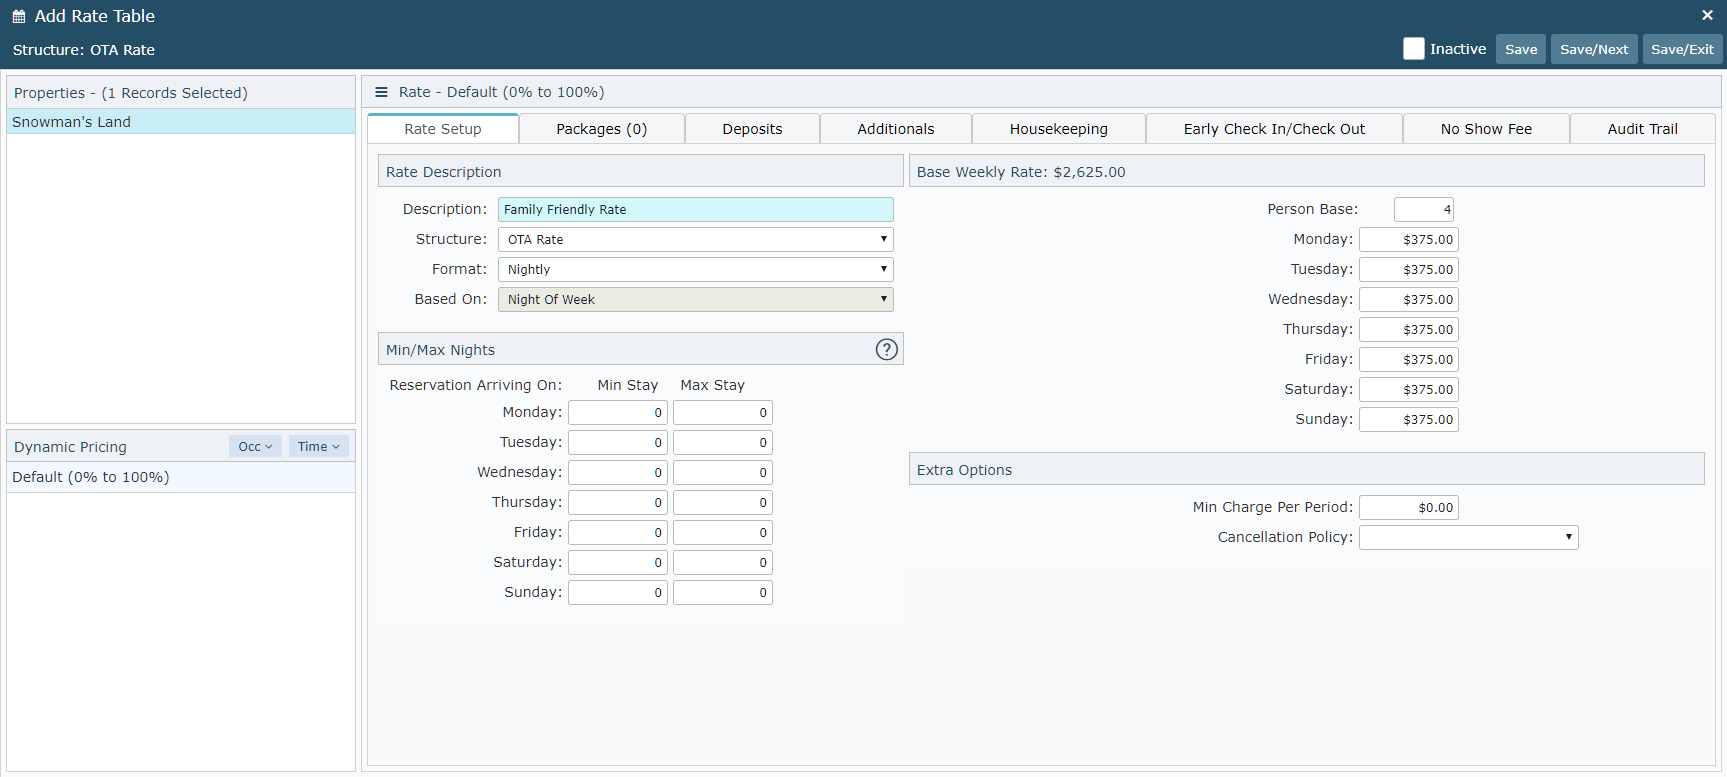
Task: Click the Save/Next button
Action: (x=1594, y=49)
